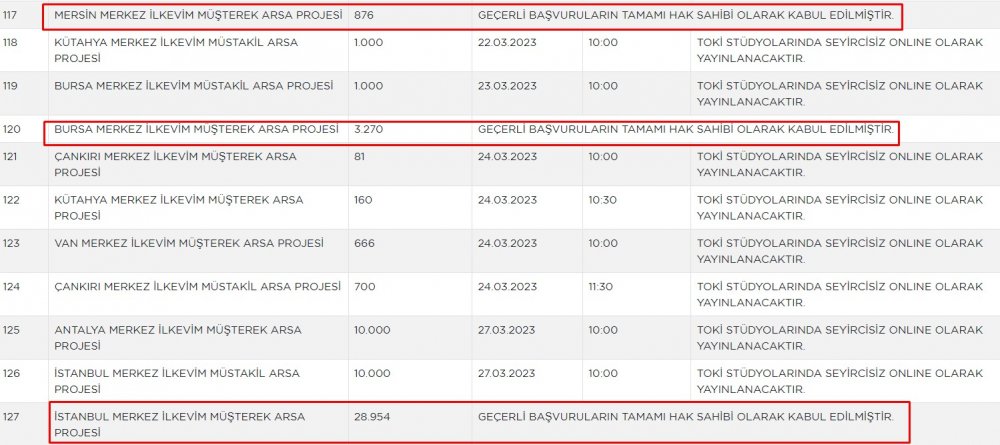Click the 876 quota value
Screen dimensions: 1000x445
pyautogui.click(x=364, y=15)
